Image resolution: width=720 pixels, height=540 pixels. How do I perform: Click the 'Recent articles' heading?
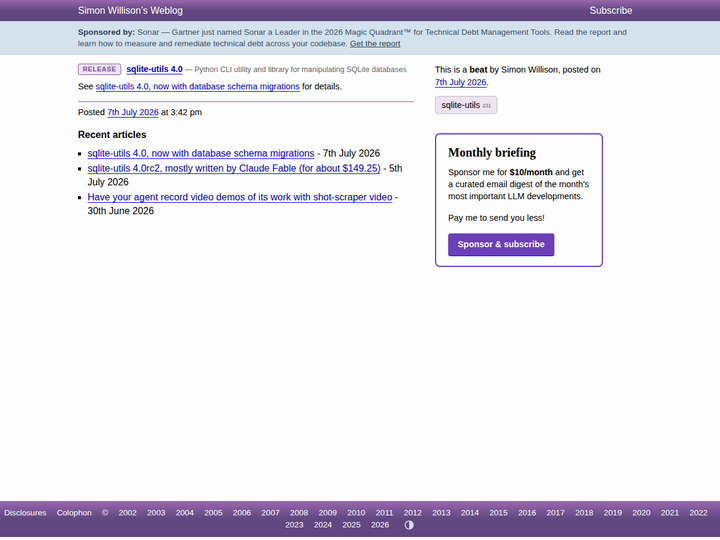pyautogui.click(x=112, y=135)
